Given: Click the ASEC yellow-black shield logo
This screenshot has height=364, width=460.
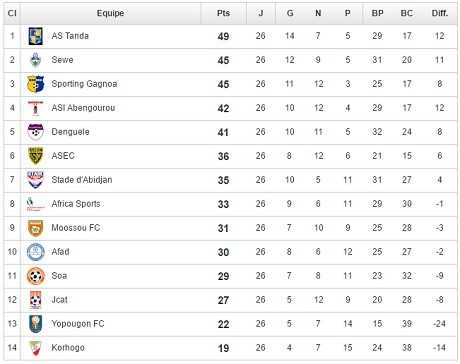Looking at the screenshot, I should tap(36, 156).
